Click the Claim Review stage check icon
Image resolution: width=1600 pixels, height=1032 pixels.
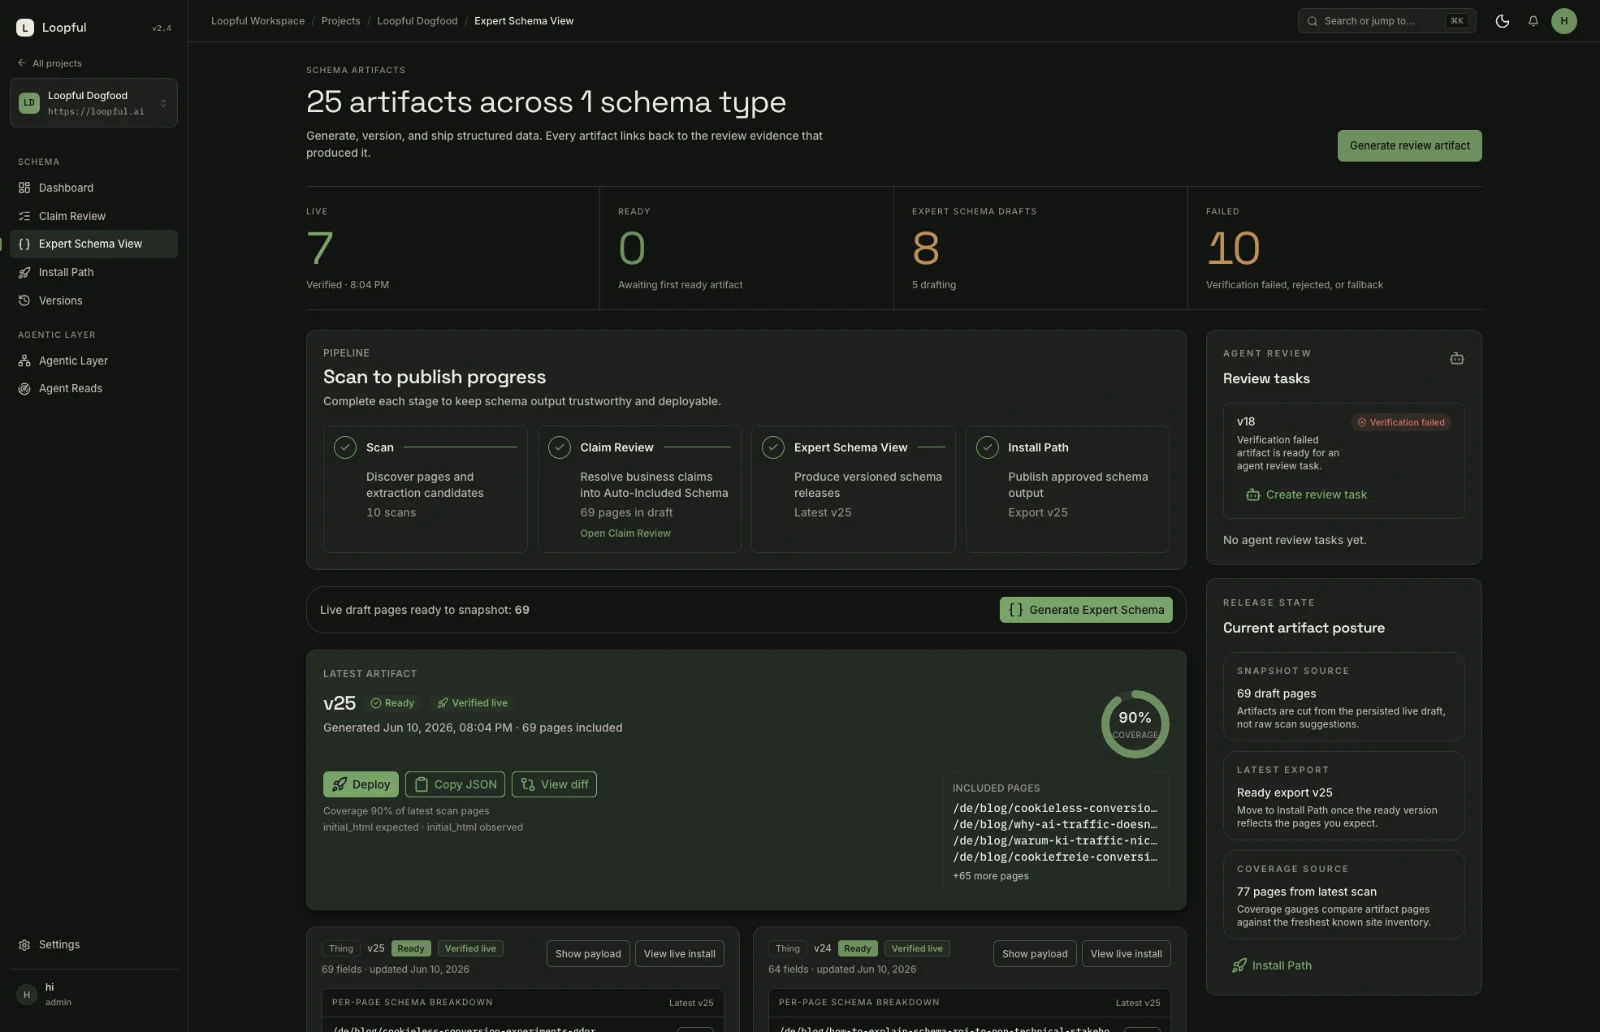[x=559, y=448]
